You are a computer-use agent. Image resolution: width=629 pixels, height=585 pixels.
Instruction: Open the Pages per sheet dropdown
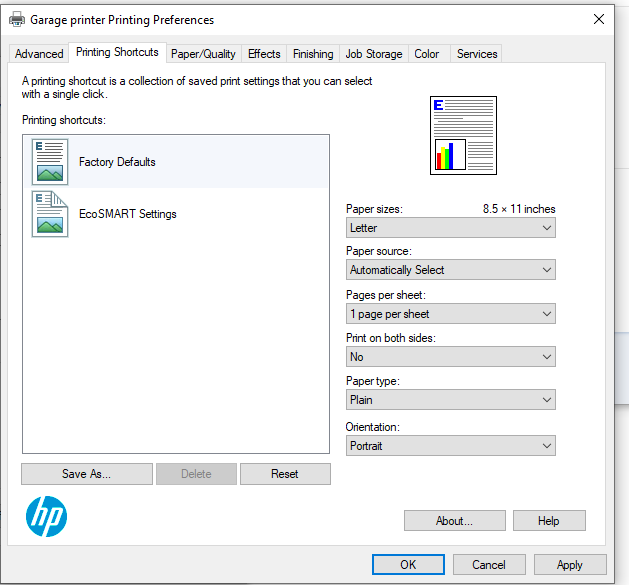pos(450,314)
